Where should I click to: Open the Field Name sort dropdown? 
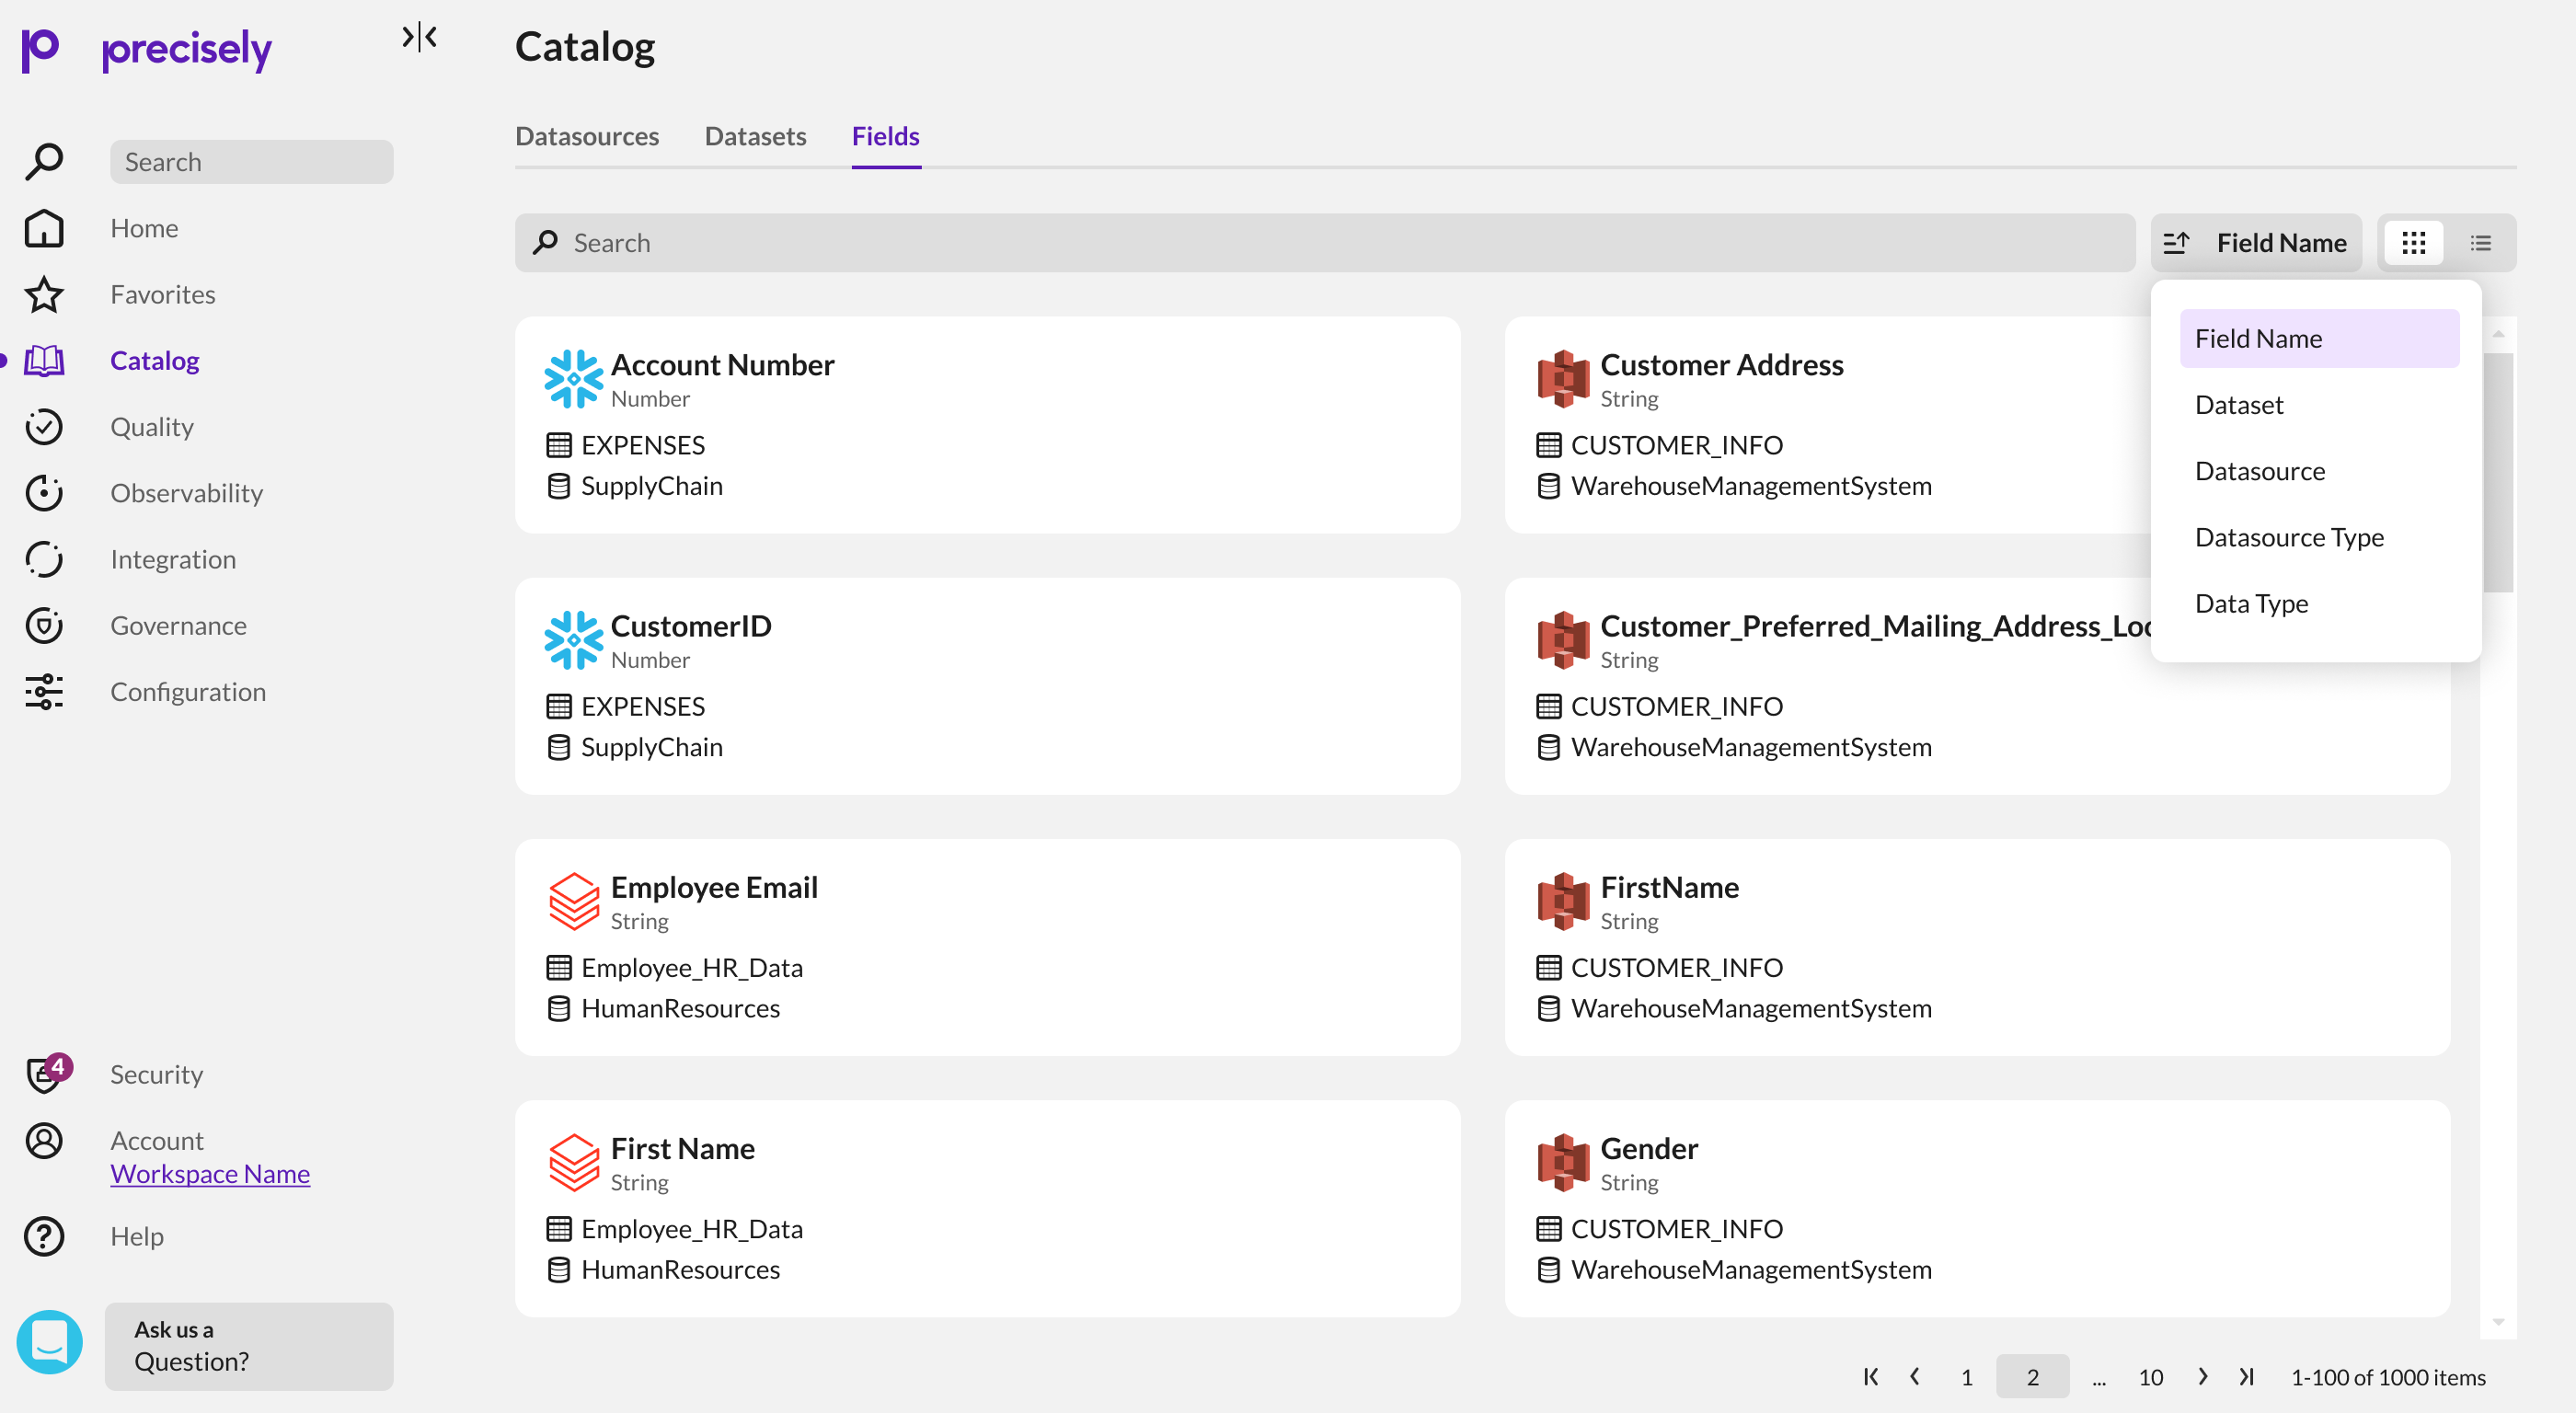tap(2257, 243)
